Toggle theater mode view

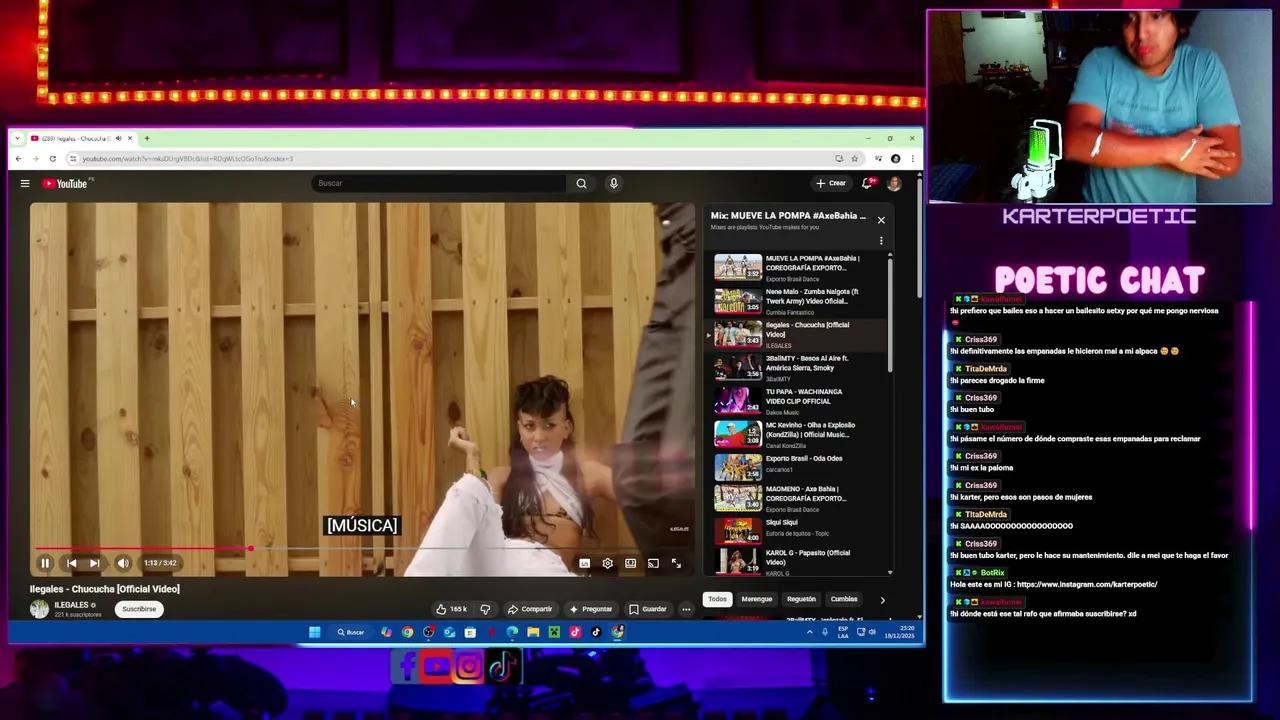point(630,564)
